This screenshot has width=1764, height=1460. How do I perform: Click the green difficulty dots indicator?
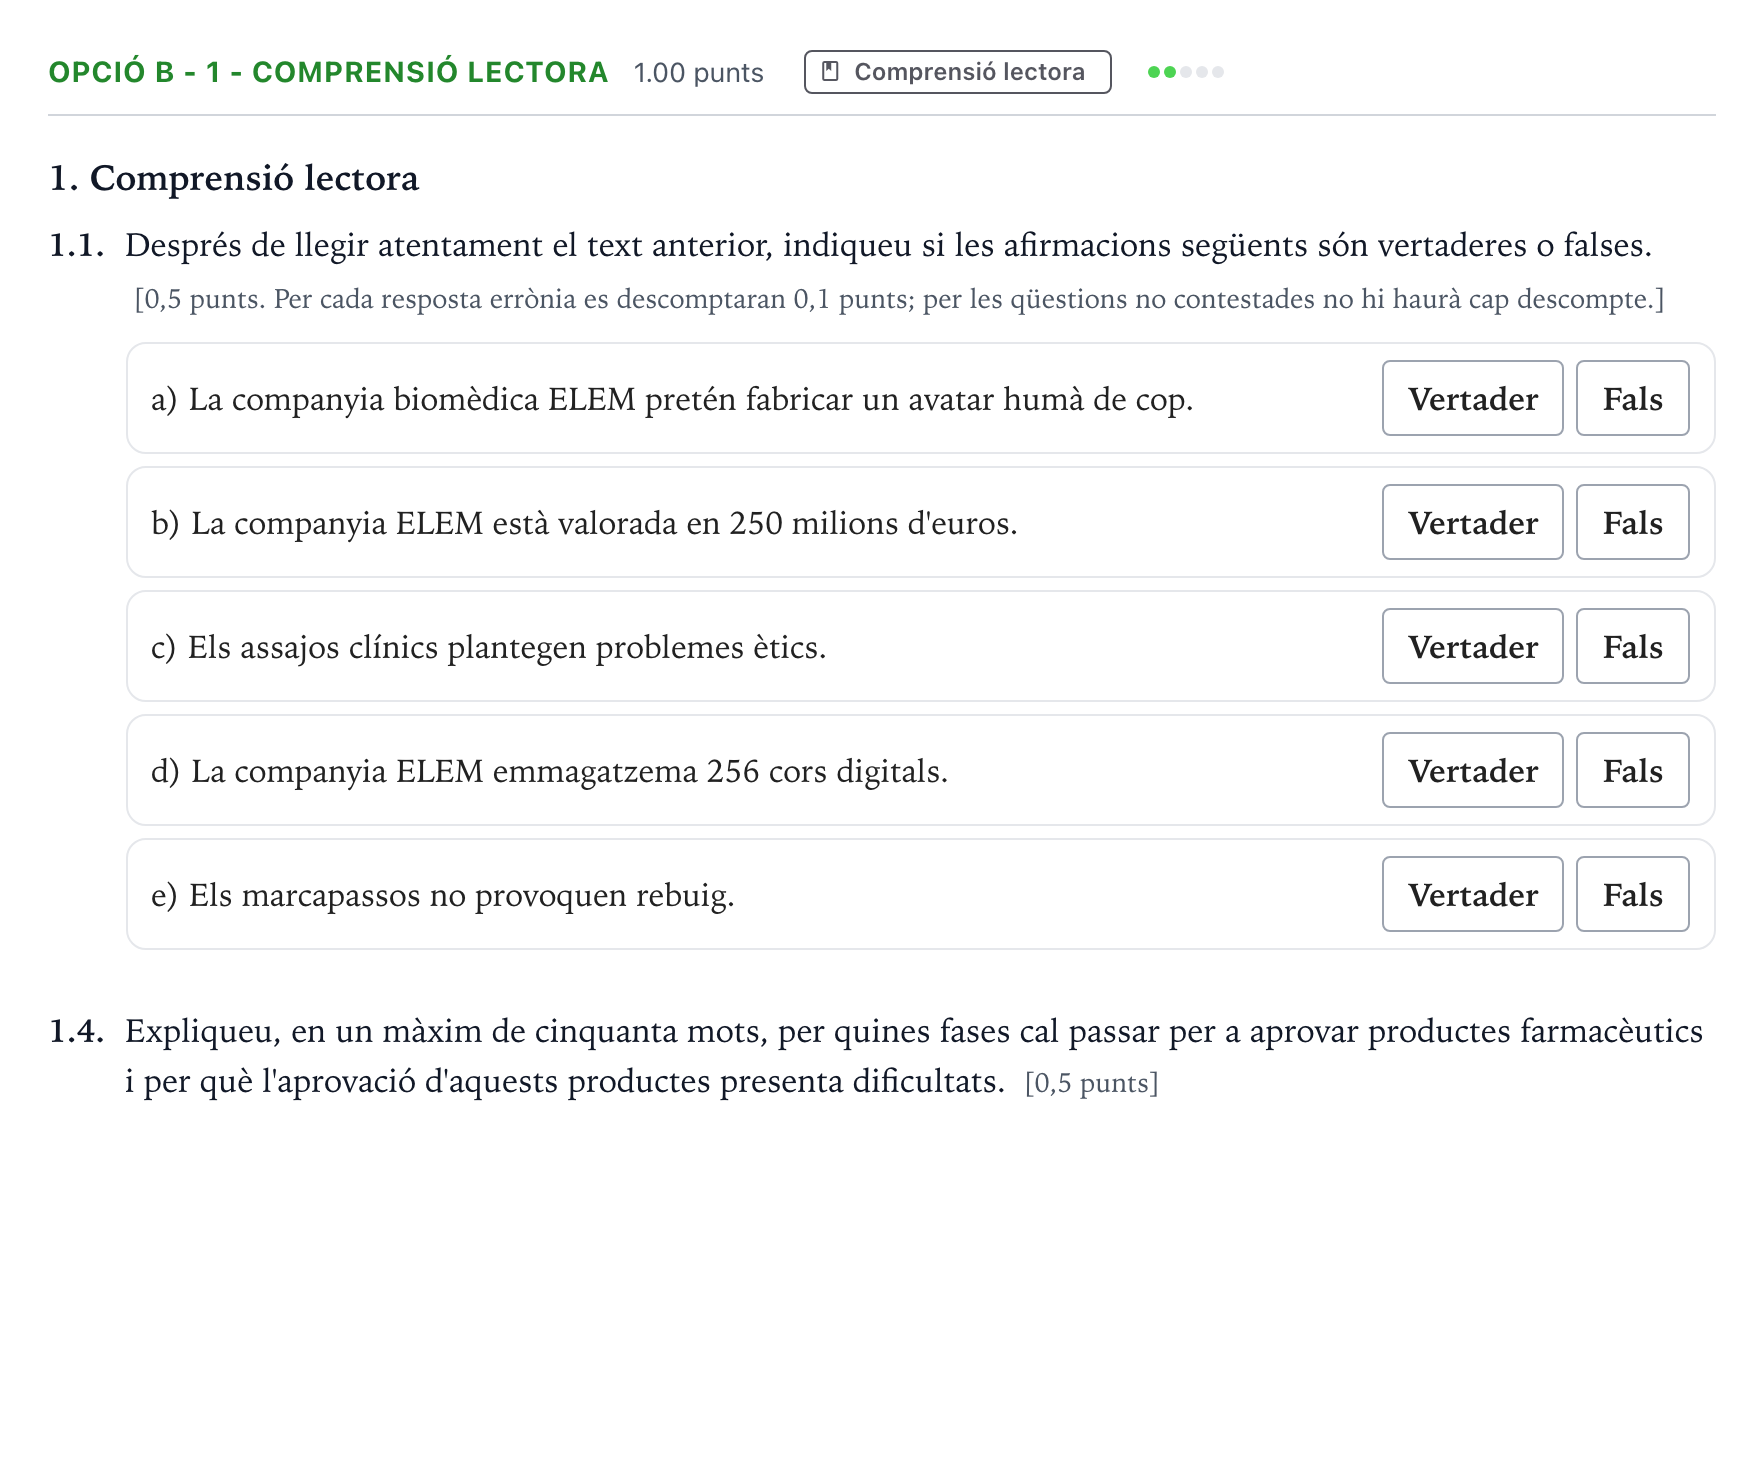(1186, 72)
